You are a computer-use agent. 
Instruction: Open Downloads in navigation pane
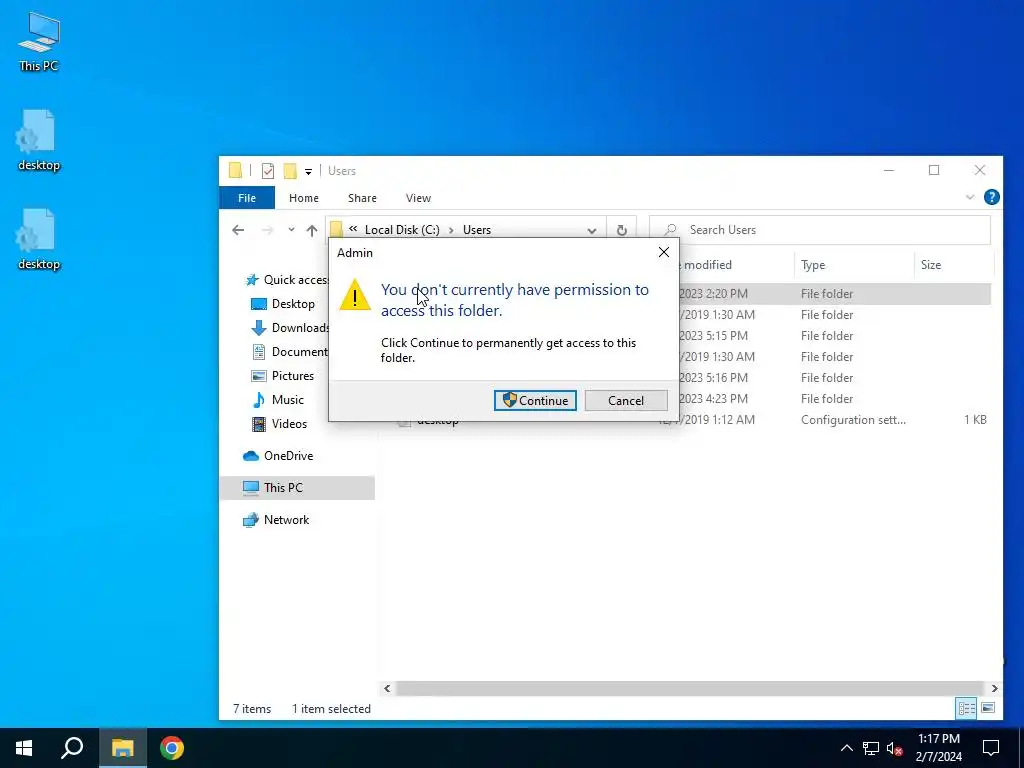pyautogui.click(x=291, y=328)
